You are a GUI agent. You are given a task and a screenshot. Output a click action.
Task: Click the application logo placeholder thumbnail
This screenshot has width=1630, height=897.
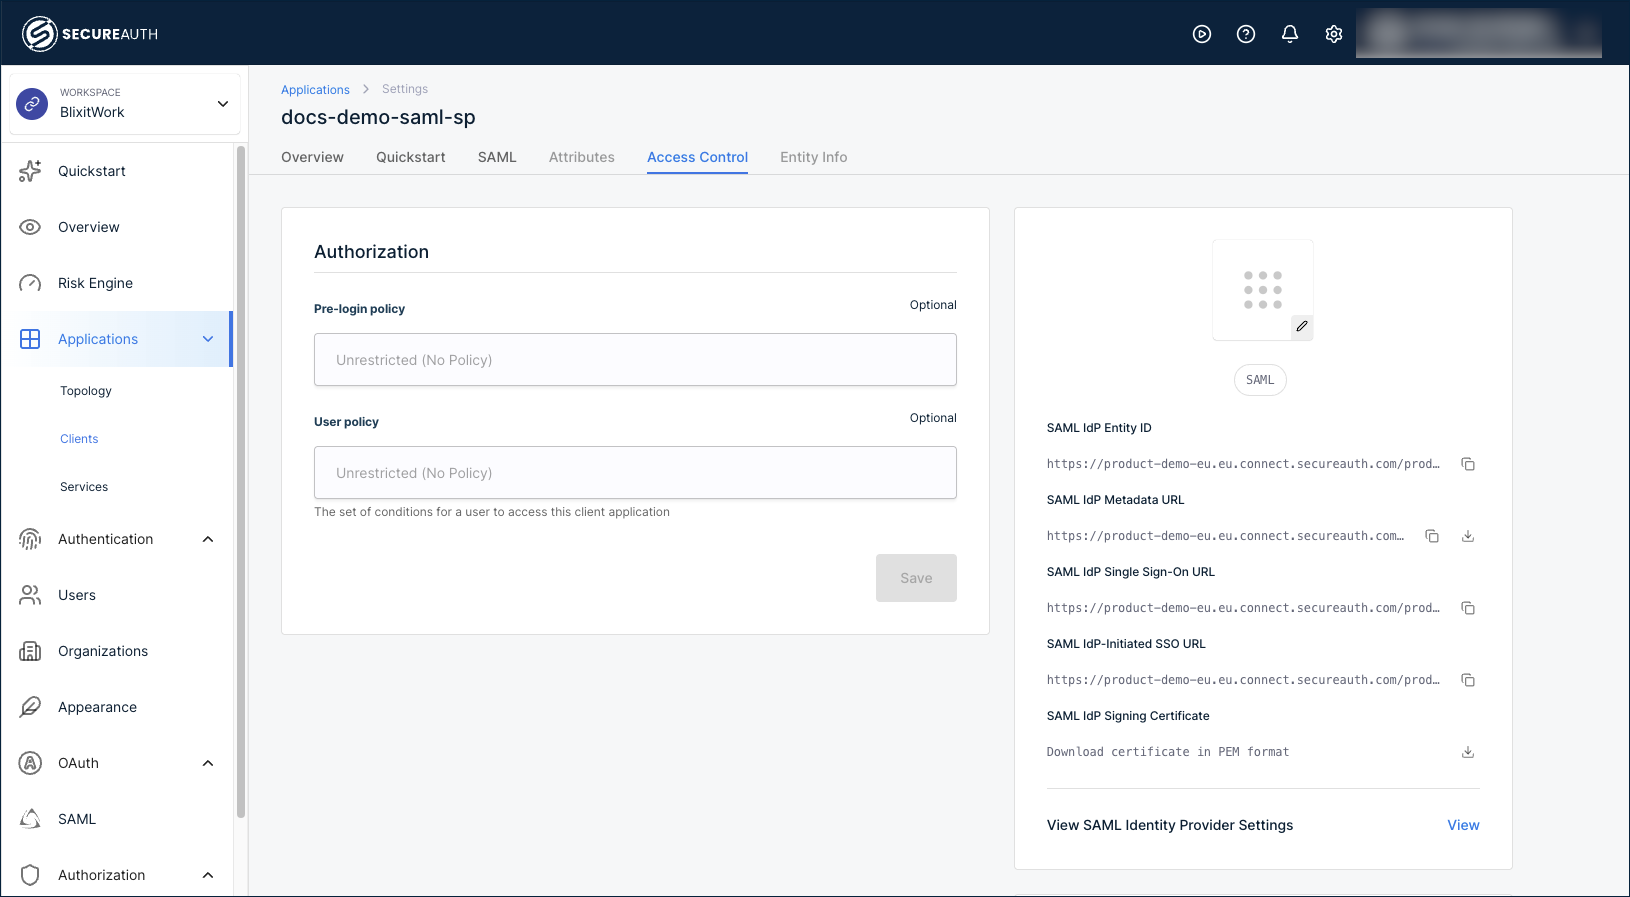click(x=1263, y=290)
